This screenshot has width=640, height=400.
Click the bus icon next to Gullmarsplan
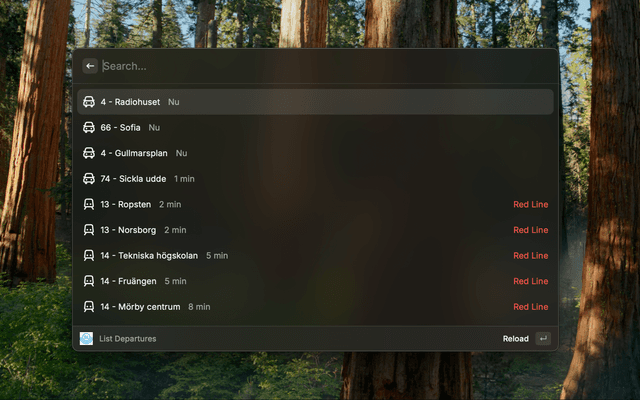pos(89,153)
